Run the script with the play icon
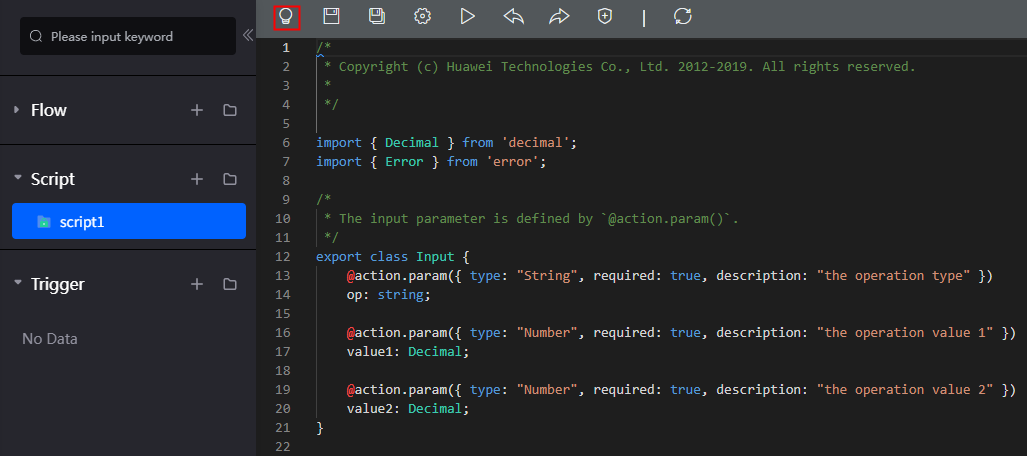1027x456 pixels. (468, 16)
